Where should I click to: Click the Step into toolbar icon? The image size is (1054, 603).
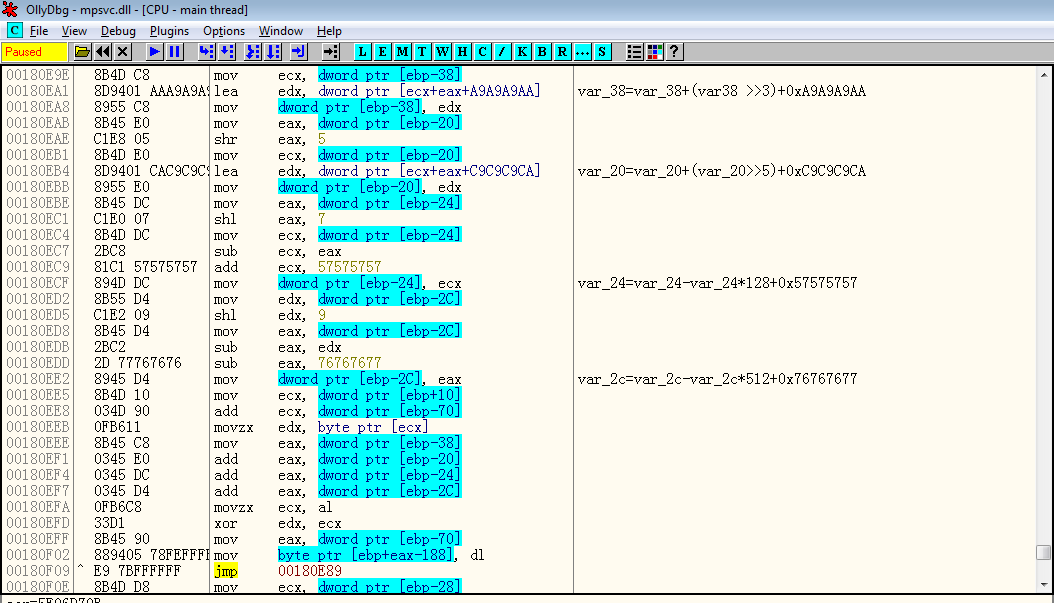[207, 52]
